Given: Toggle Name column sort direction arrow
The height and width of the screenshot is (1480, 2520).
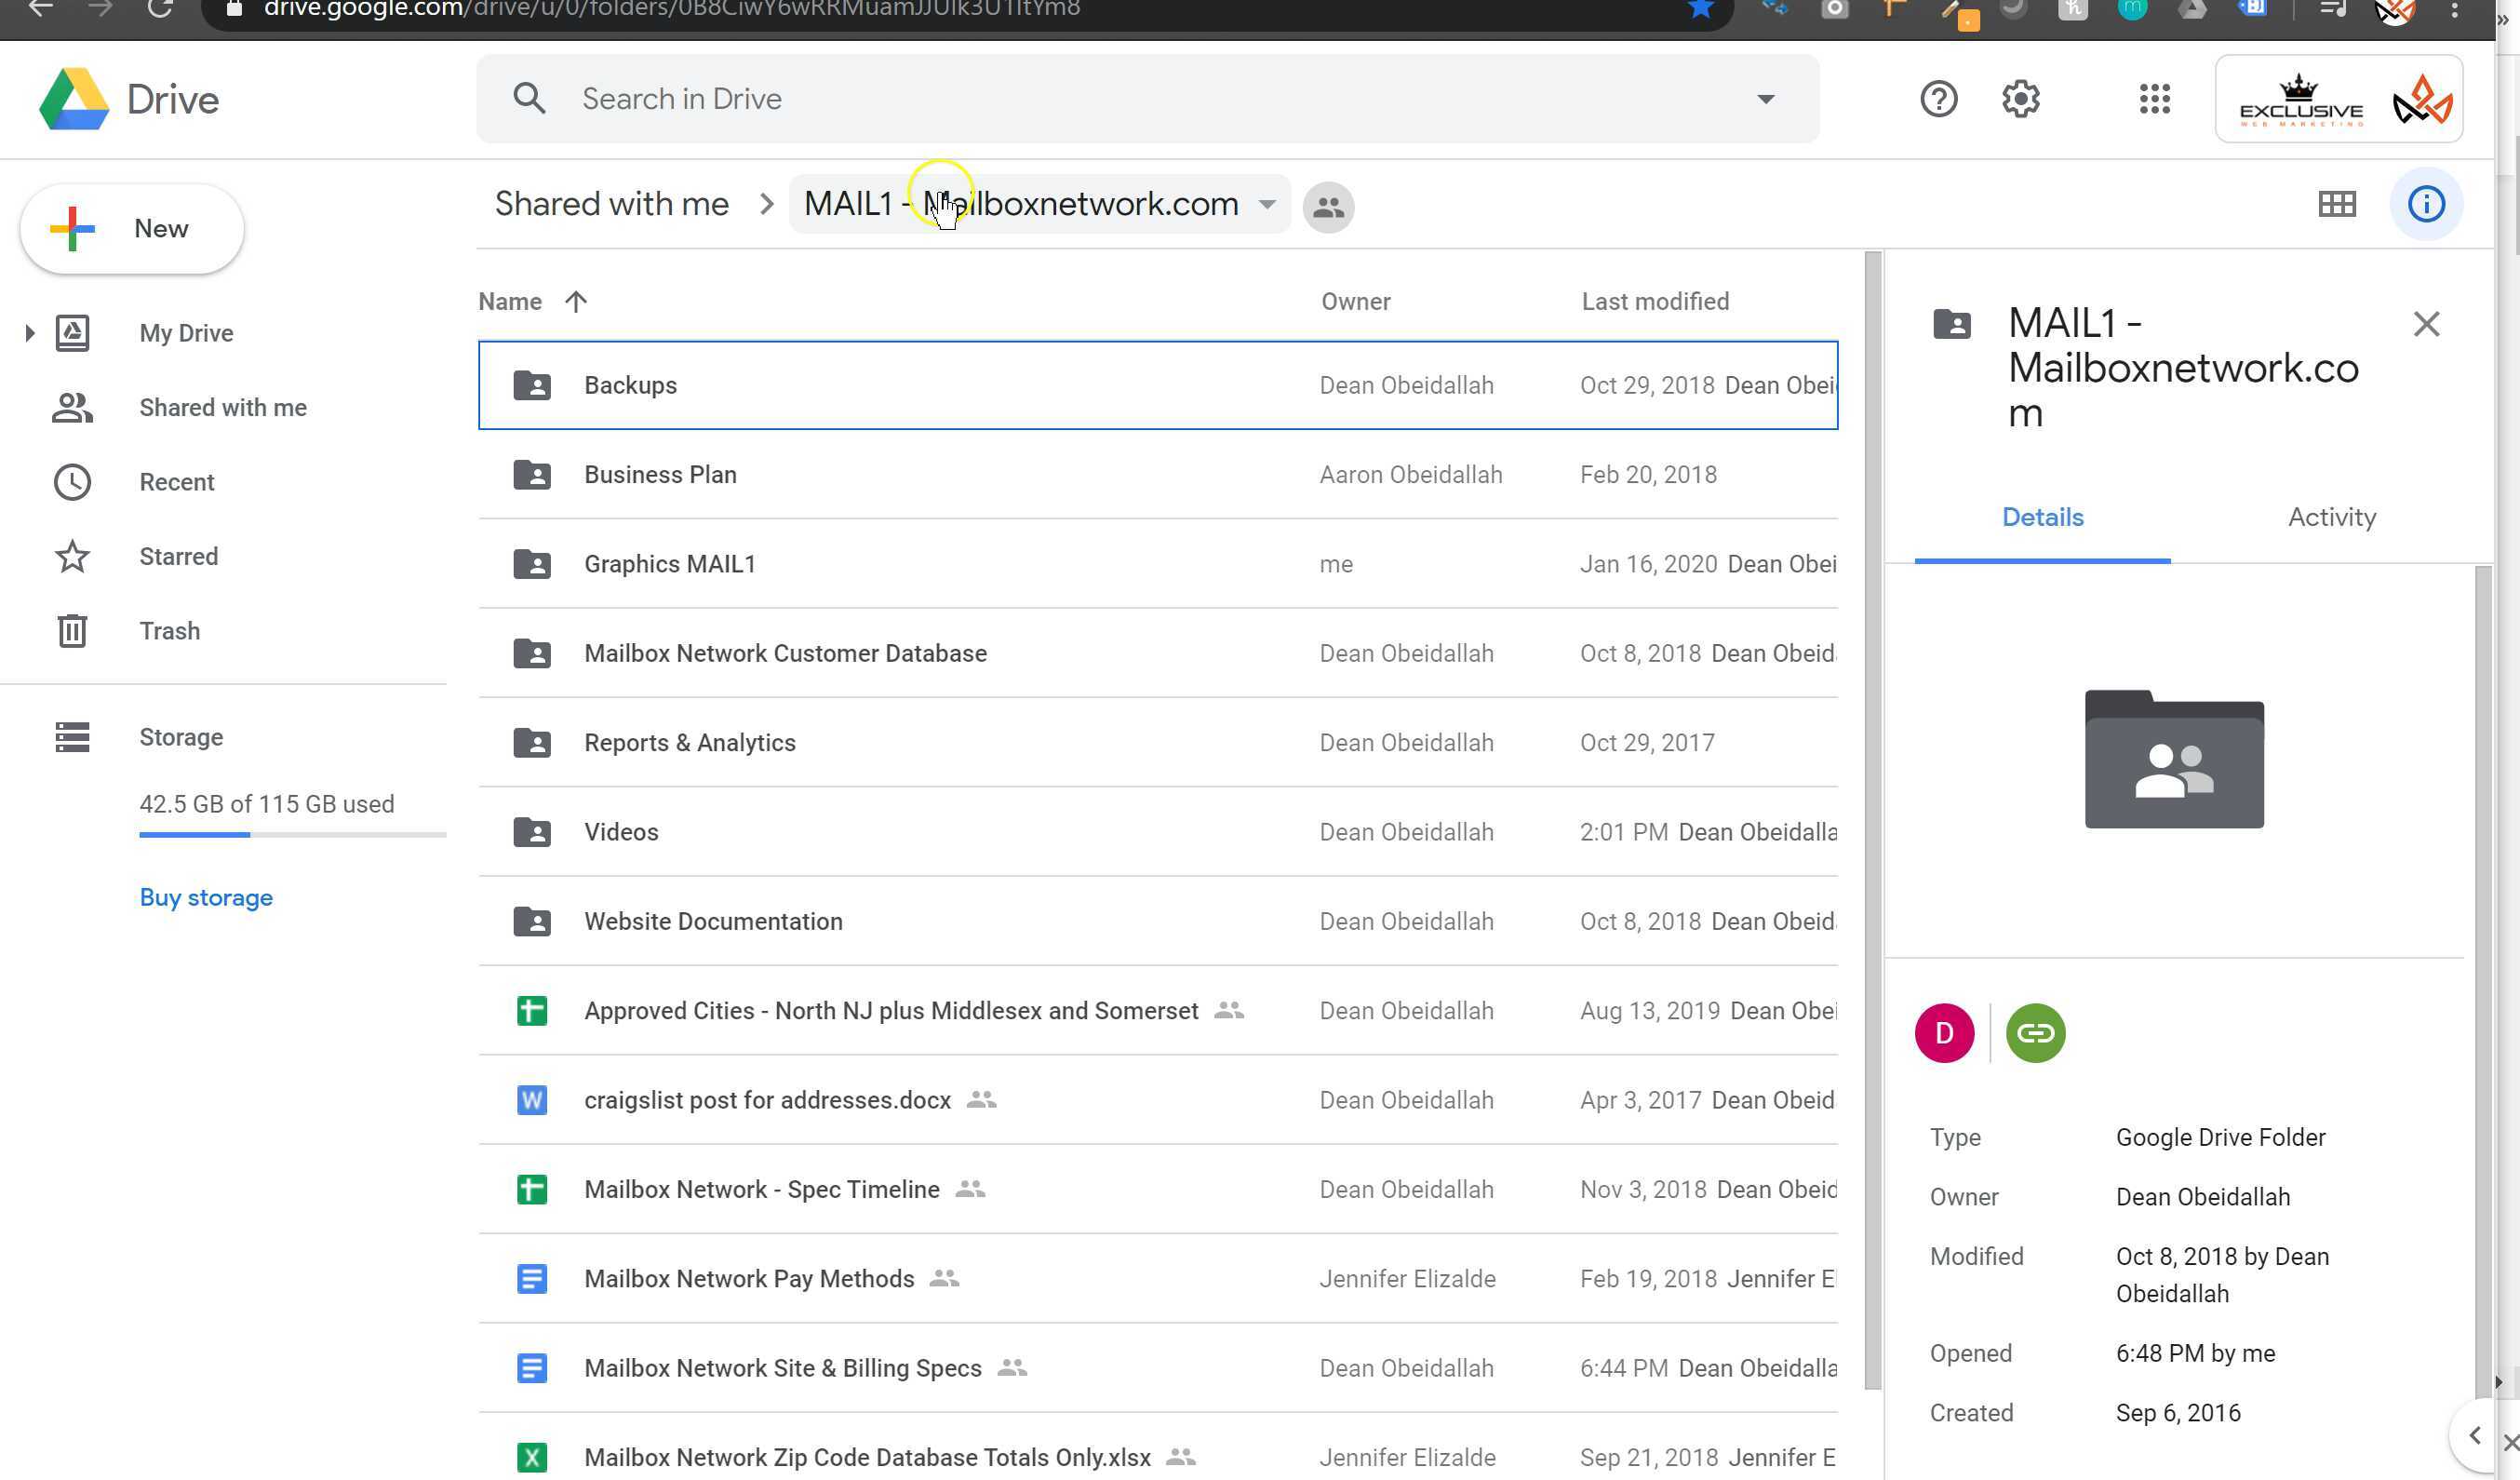Looking at the screenshot, I should [x=576, y=301].
